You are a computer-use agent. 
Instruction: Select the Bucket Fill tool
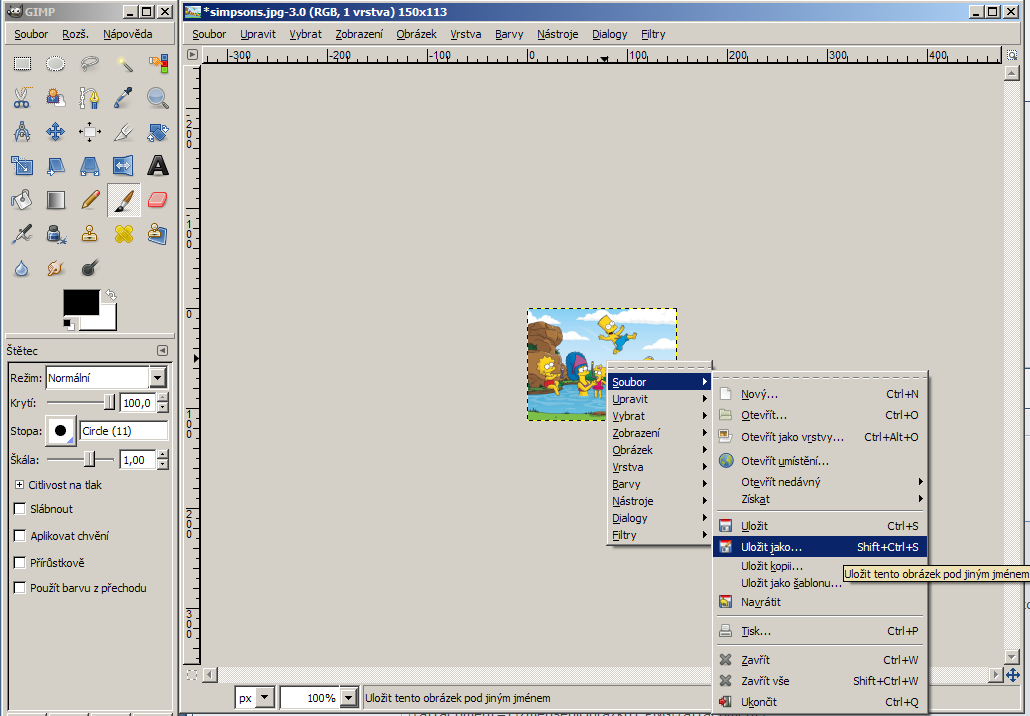pos(22,200)
